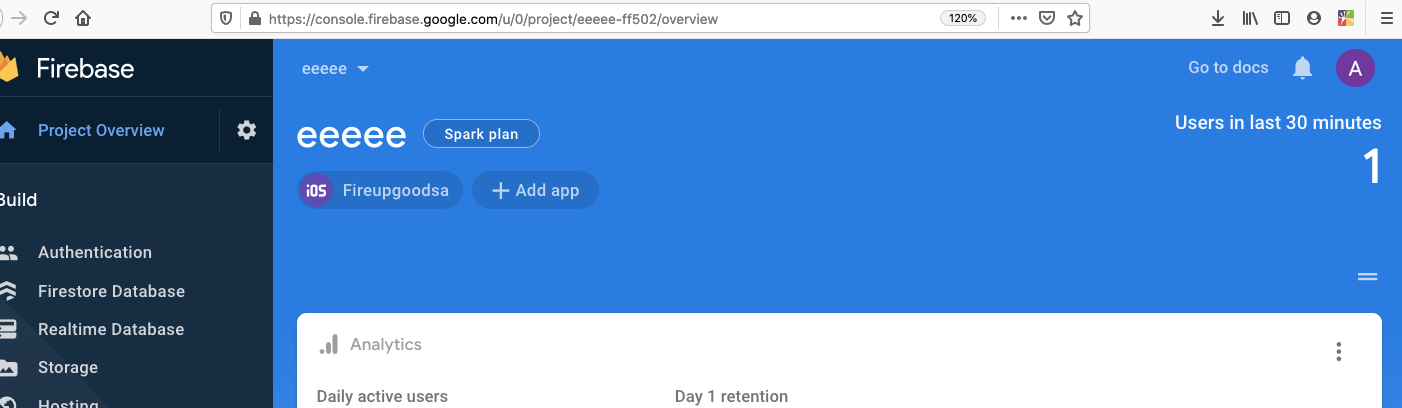Click the eeeee project title heading
1402x408 pixels.
(352, 136)
